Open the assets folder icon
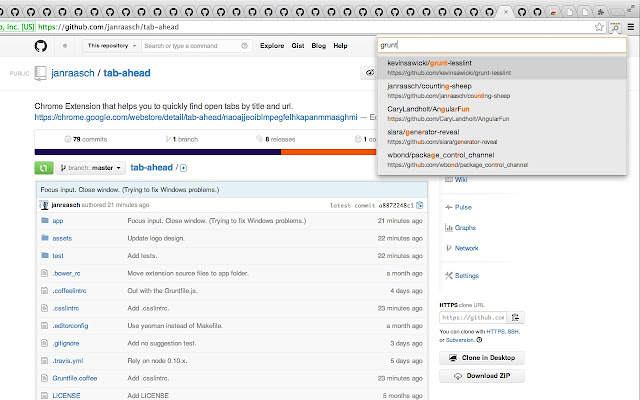The height and width of the screenshot is (400, 640). click(x=45, y=238)
